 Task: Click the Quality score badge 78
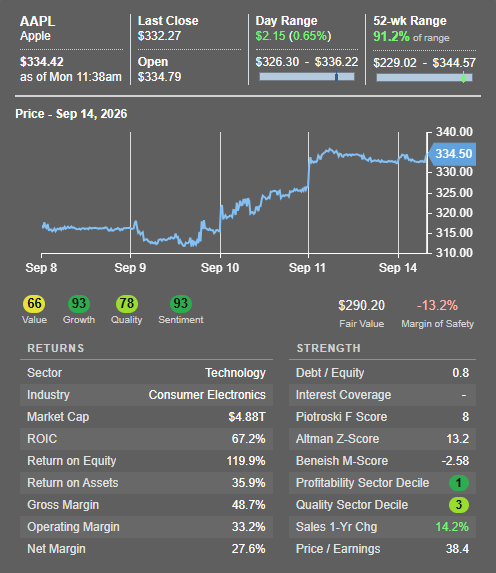(126, 304)
